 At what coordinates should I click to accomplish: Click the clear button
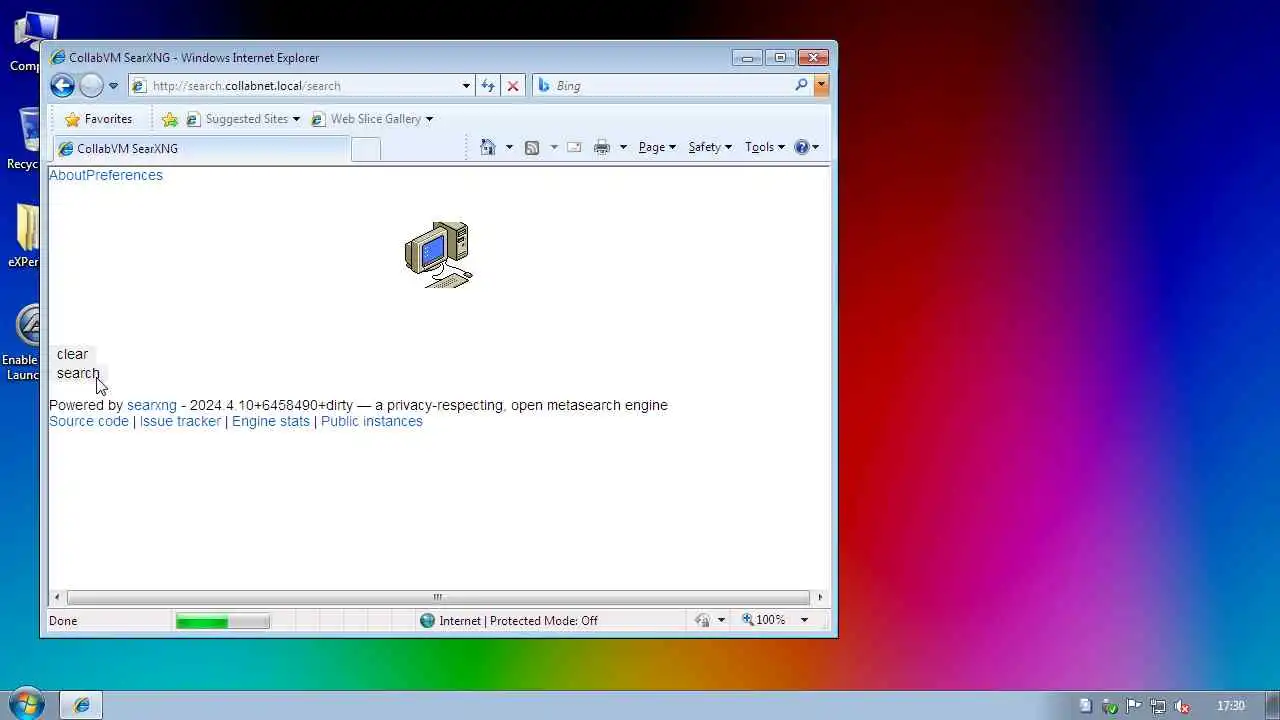72,354
